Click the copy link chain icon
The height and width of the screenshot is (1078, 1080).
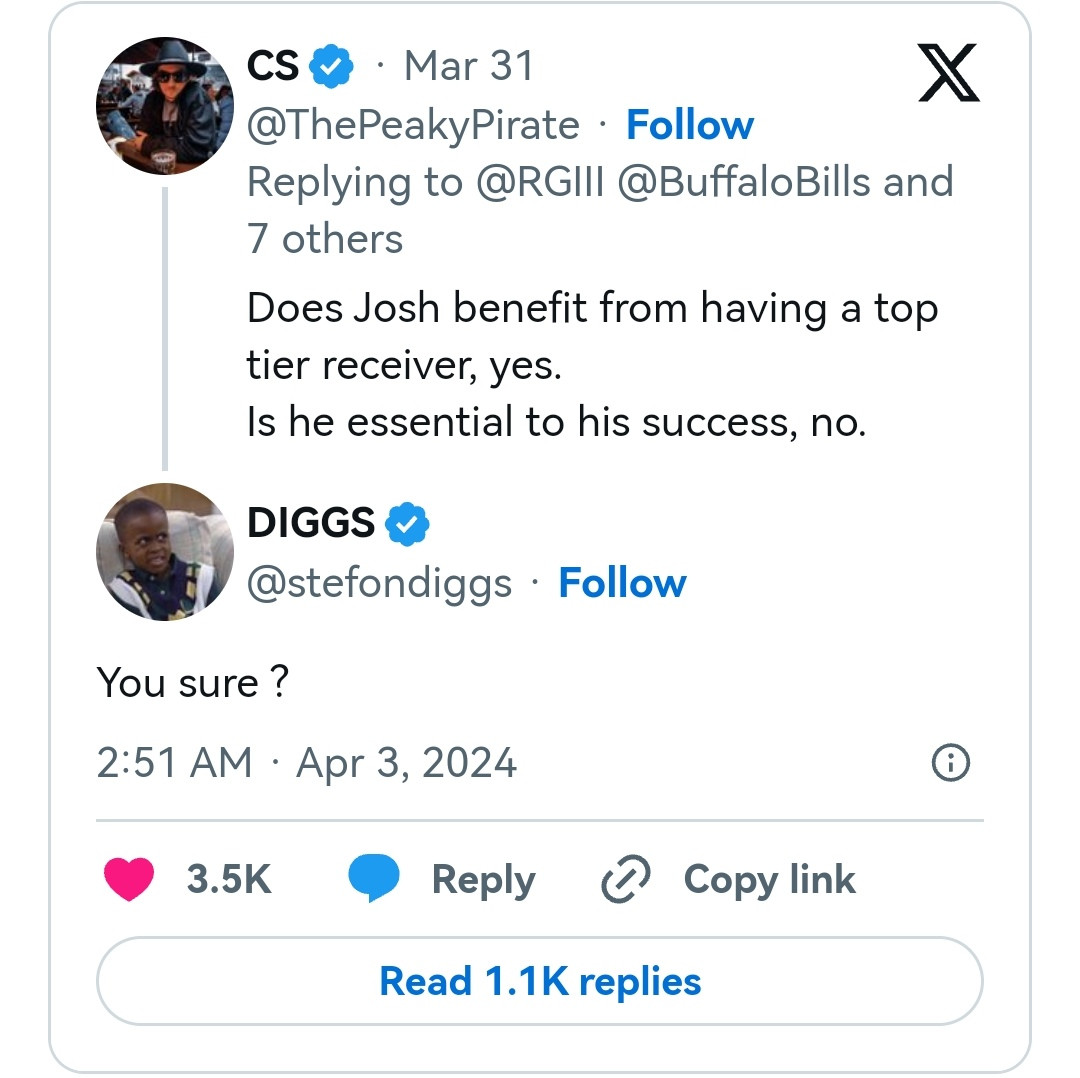point(626,880)
